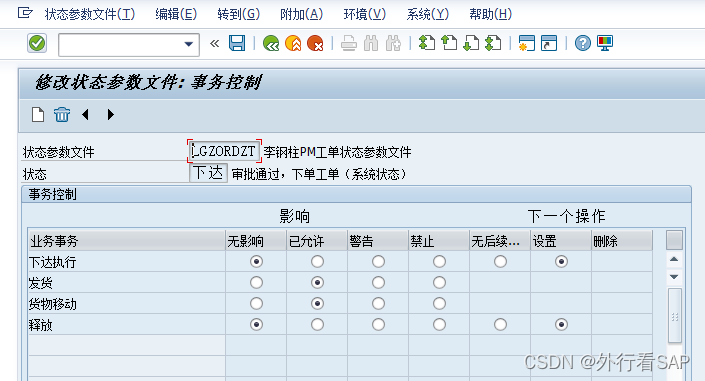Click the 下达 status field
The width and height of the screenshot is (705, 381).
(208, 173)
